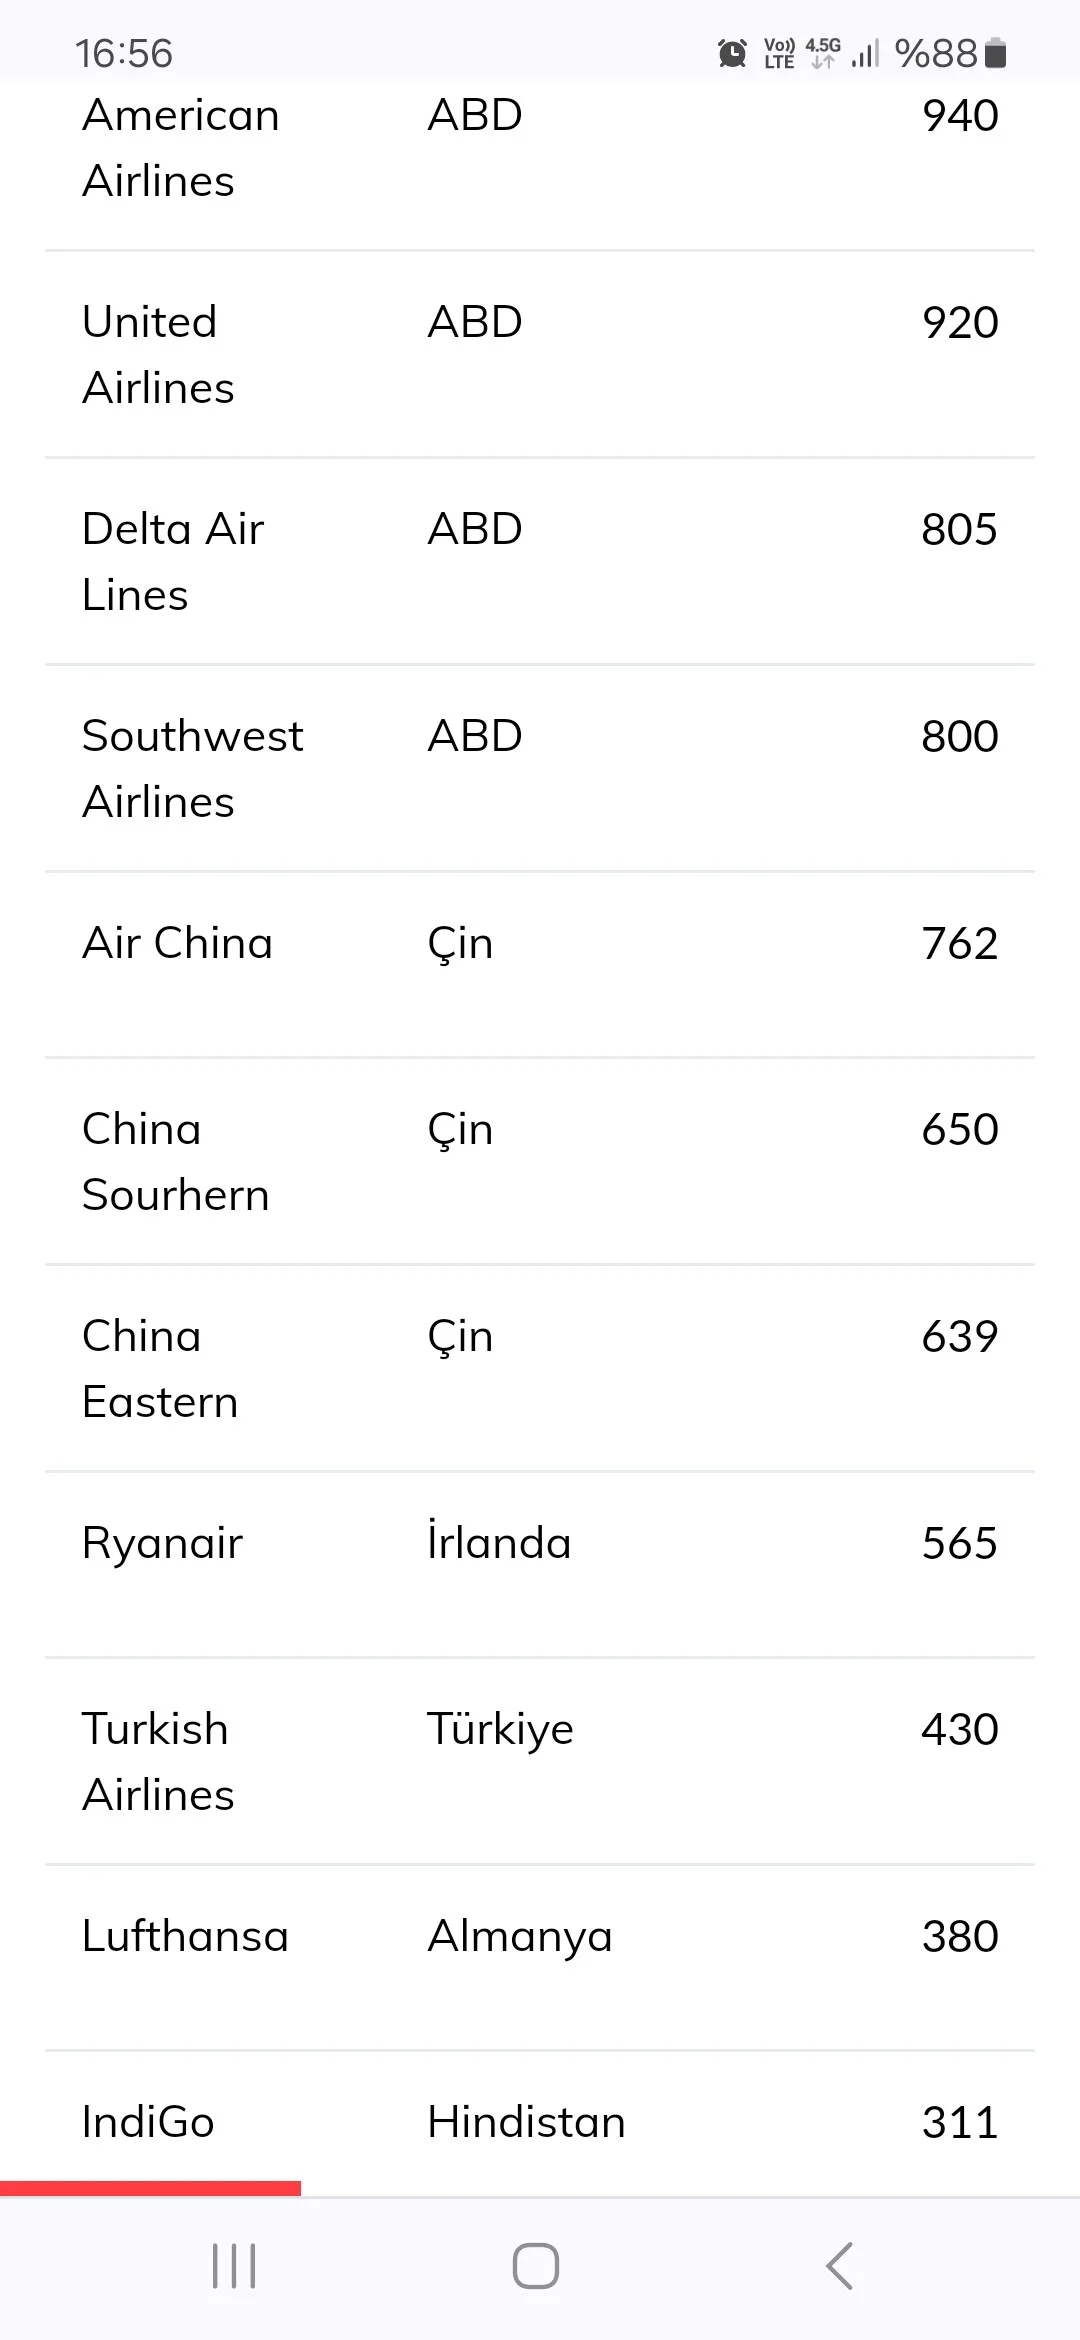Tap the battery icon in status bar

pos(995,53)
